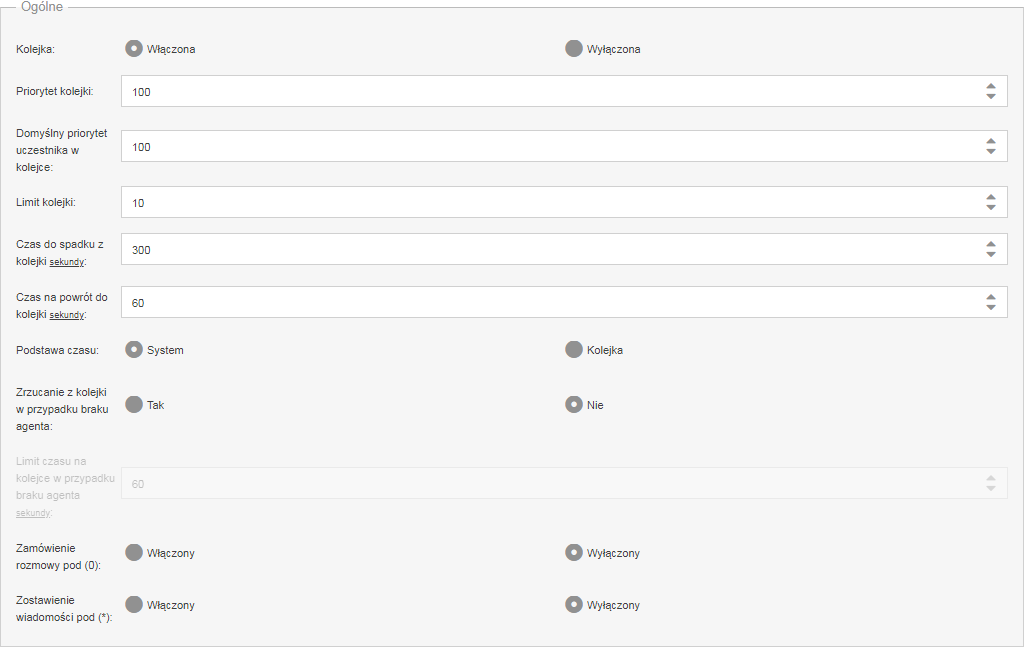Select Nie for Zrzucanie z kolejki
The height and width of the screenshot is (647, 1024).
(x=574, y=405)
